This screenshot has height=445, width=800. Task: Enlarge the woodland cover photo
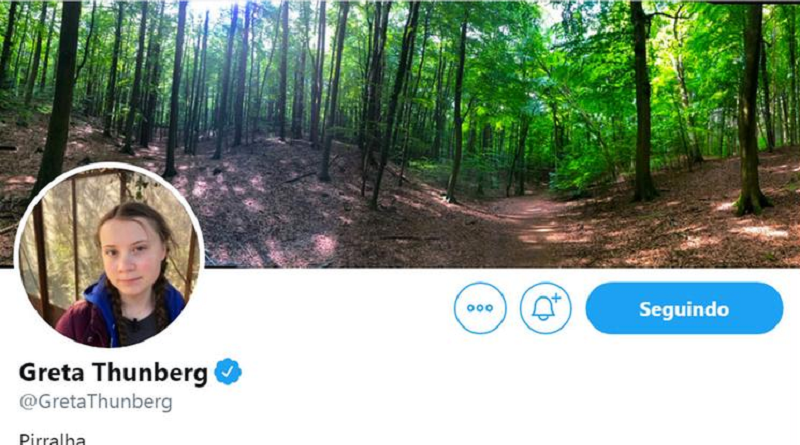450,130
